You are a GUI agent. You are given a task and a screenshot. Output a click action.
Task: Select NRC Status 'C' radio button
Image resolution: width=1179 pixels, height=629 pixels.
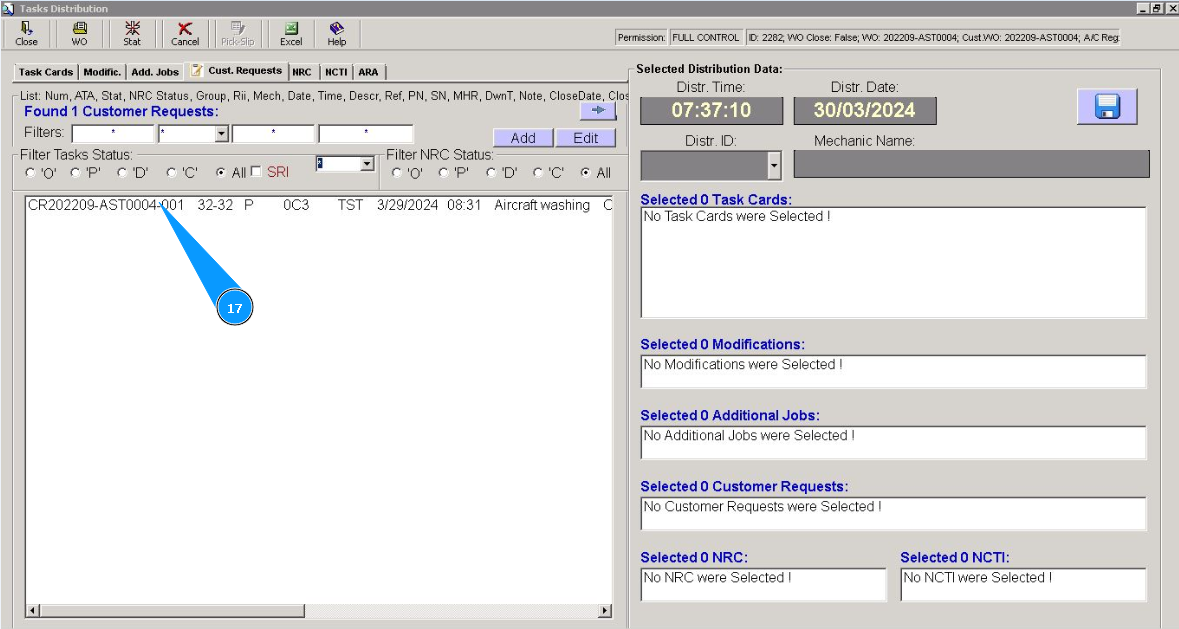point(538,173)
